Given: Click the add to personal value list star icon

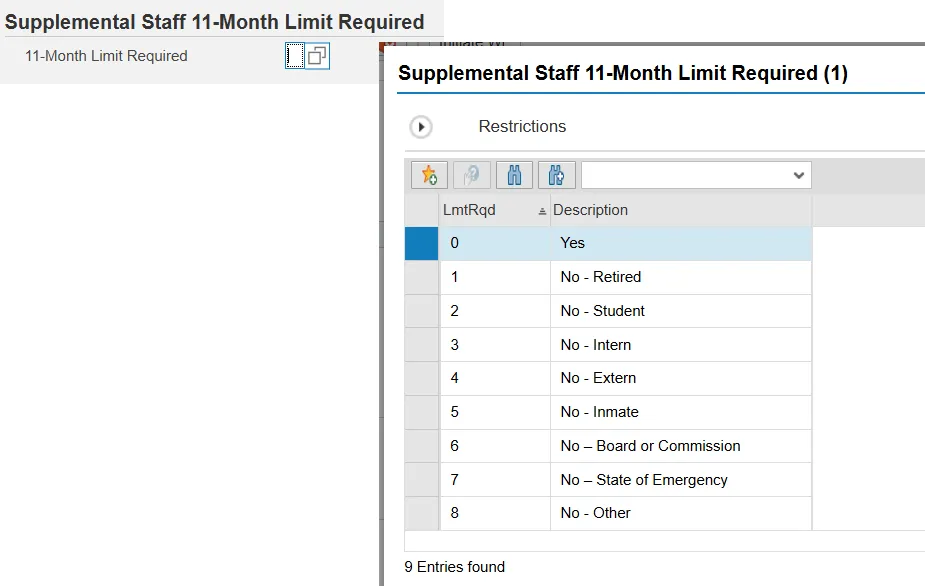Looking at the screenshot, I should coord(429,175).
